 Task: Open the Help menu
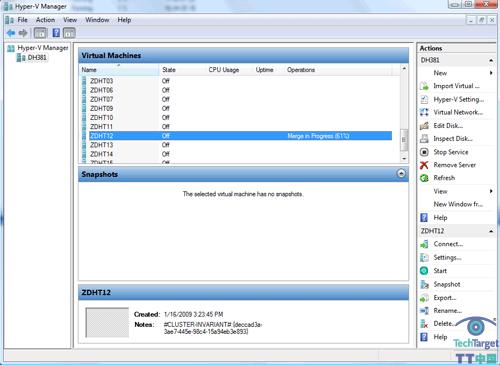click(x=124, y=20)
